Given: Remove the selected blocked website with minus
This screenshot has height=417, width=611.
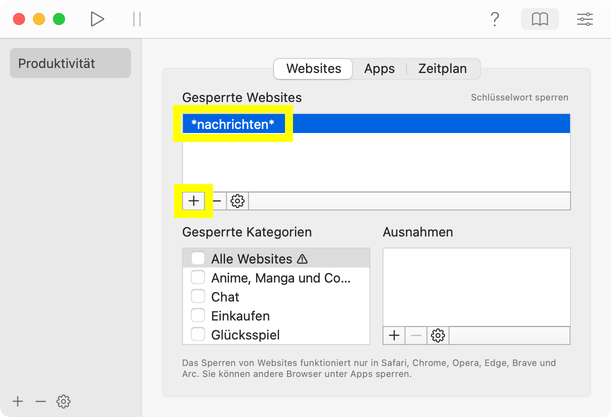Looking at the screenshot, I should [x=217, y=201].
